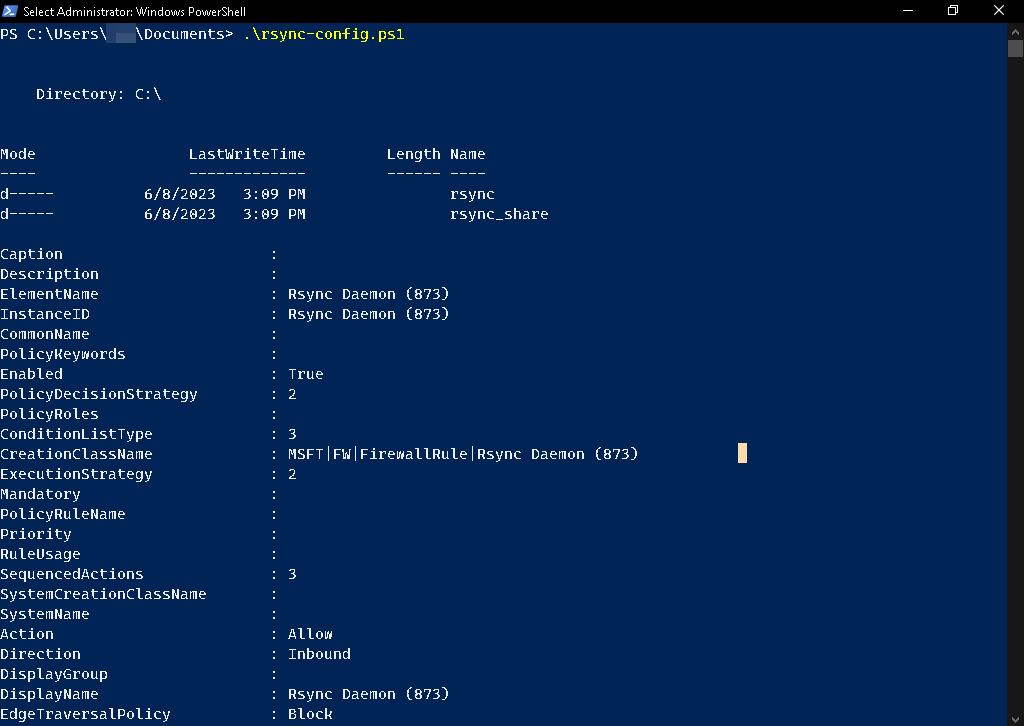Click the LastWriteTime column header
The width and height of the screenshot is (1024, 726).
pos(247,154)
